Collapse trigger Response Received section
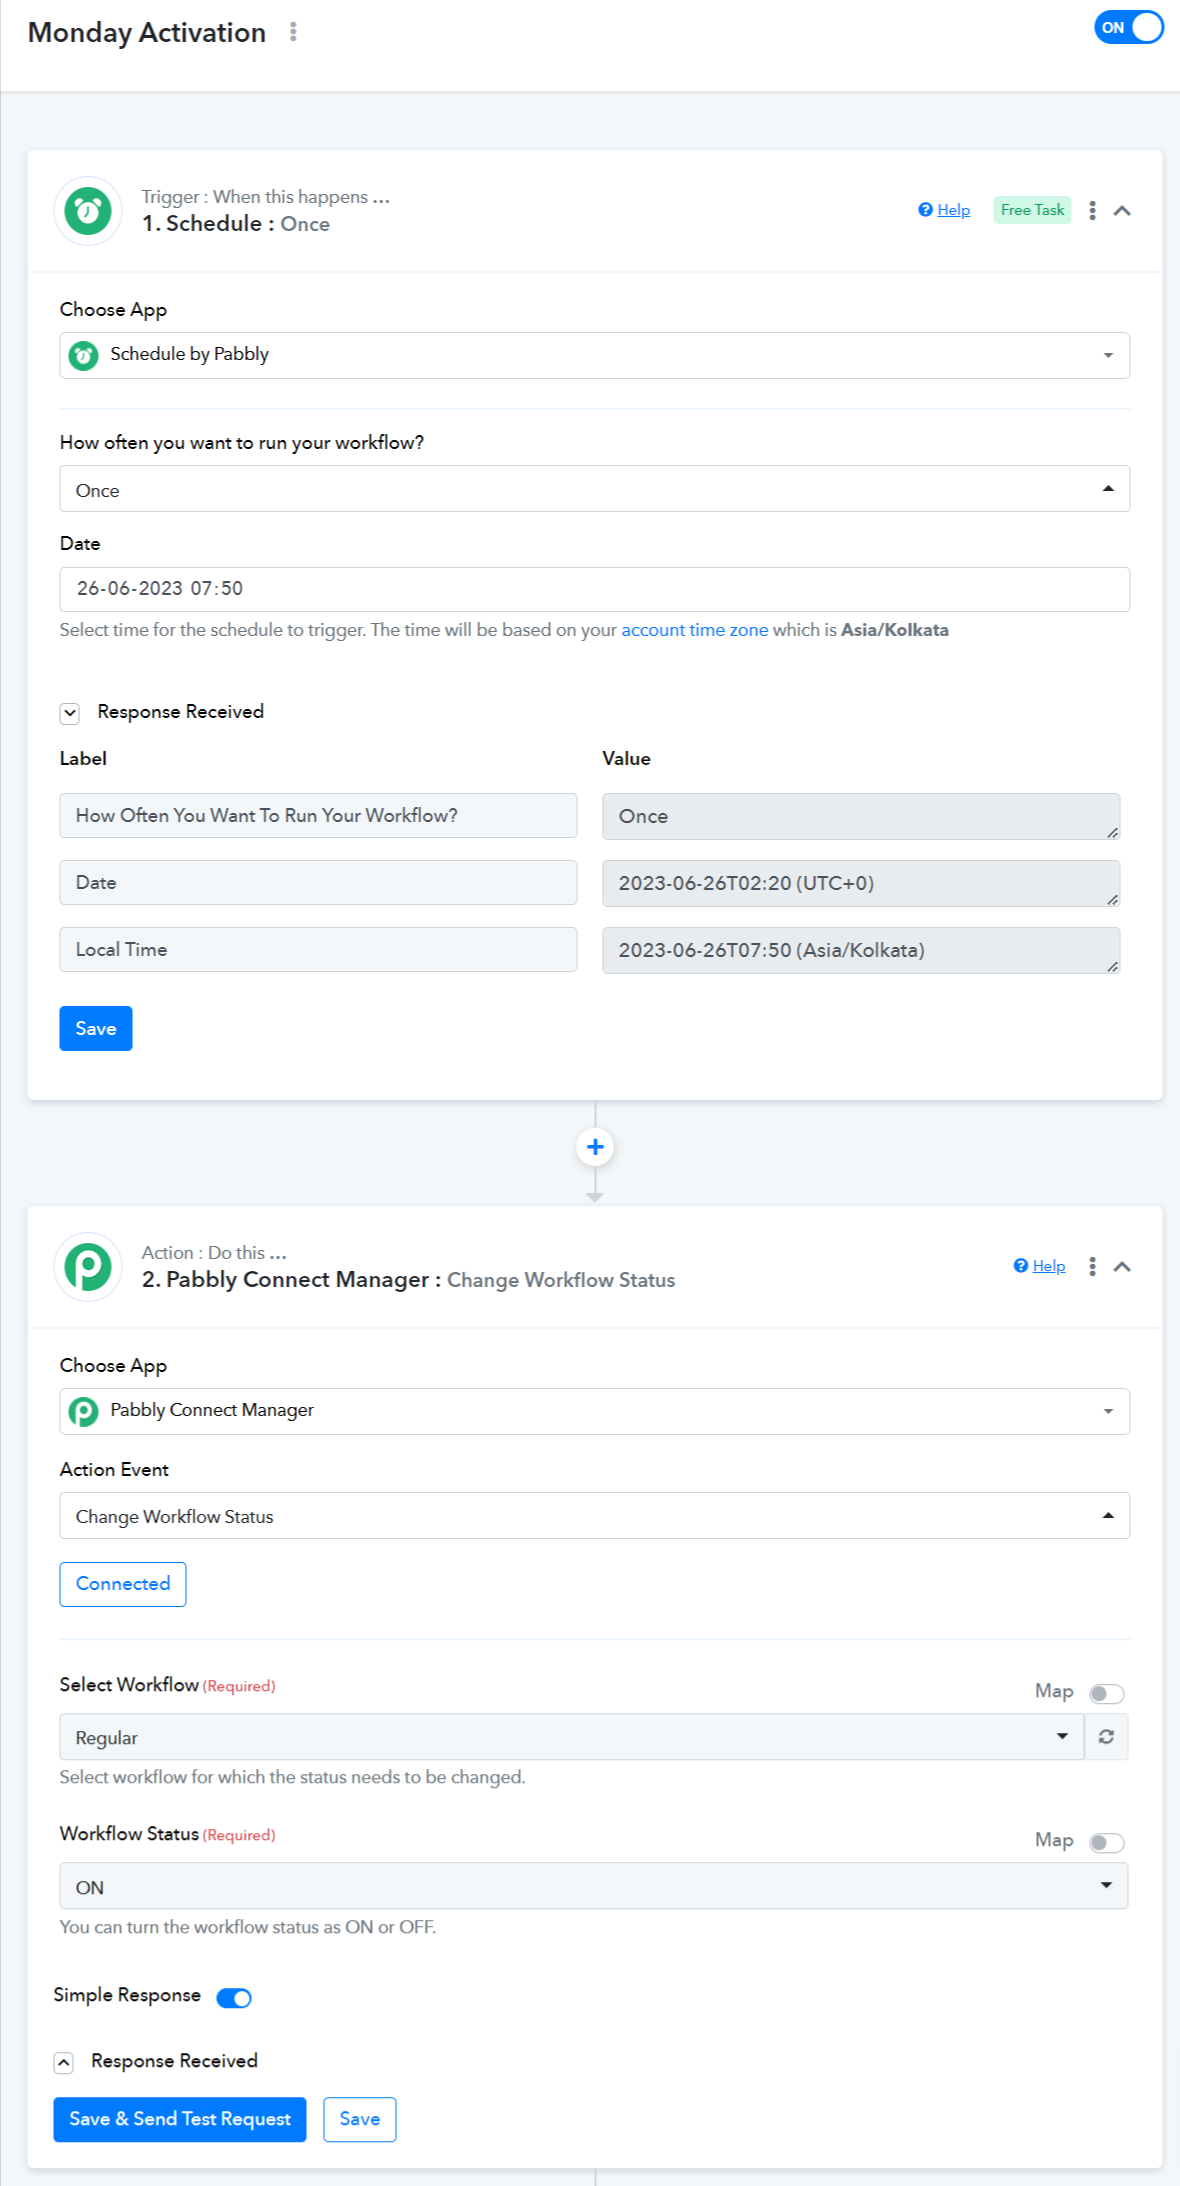The image size is (1180, 2186). [70, 713]
